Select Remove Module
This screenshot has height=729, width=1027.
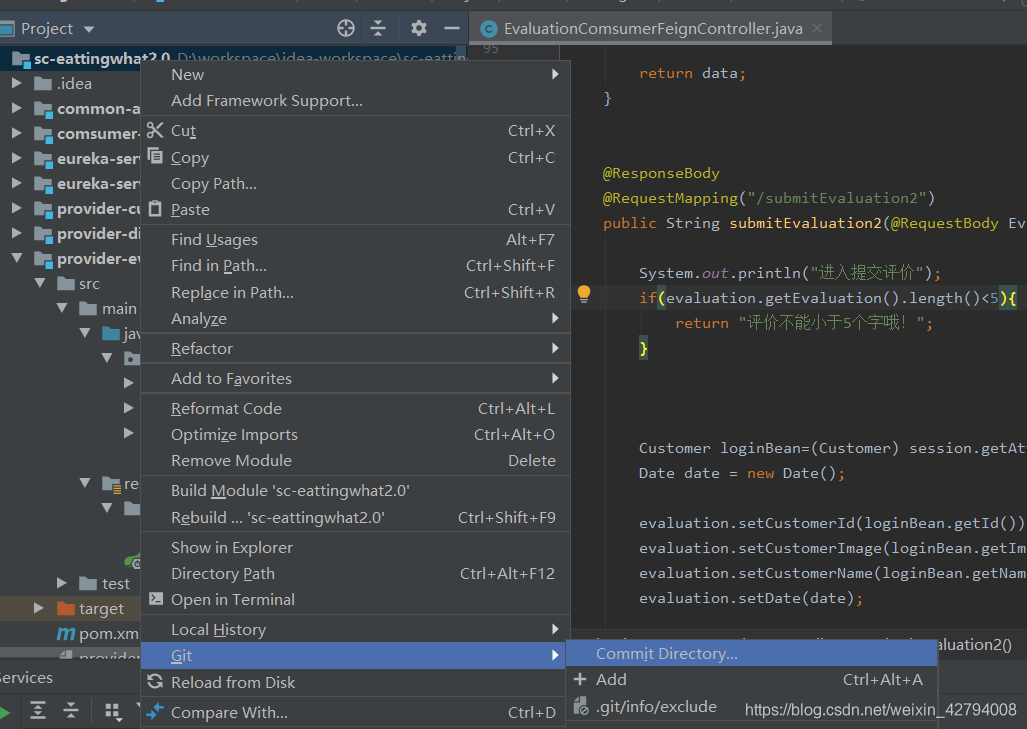356,461
